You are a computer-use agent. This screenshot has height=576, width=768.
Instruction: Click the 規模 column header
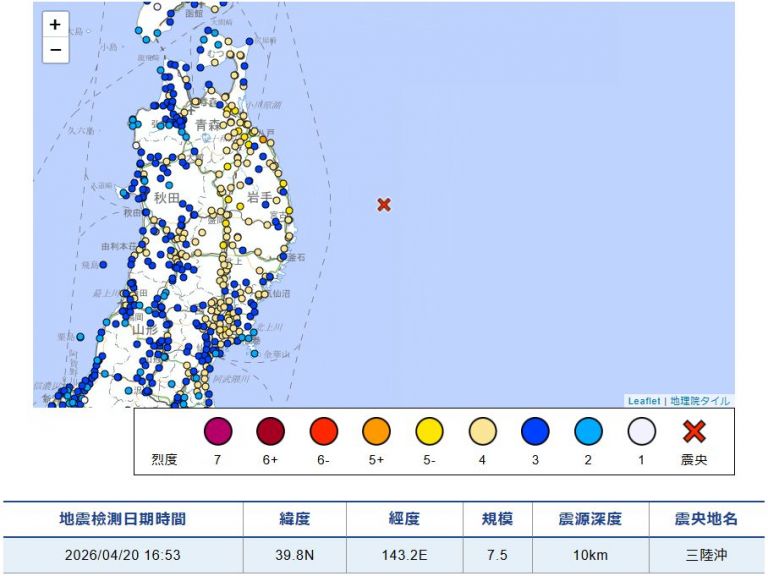498,519
